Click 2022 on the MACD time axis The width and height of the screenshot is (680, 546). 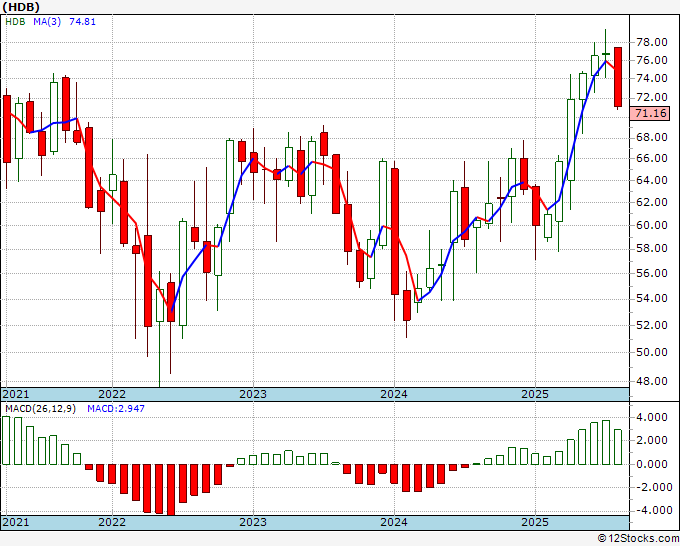tap(112, 522)
